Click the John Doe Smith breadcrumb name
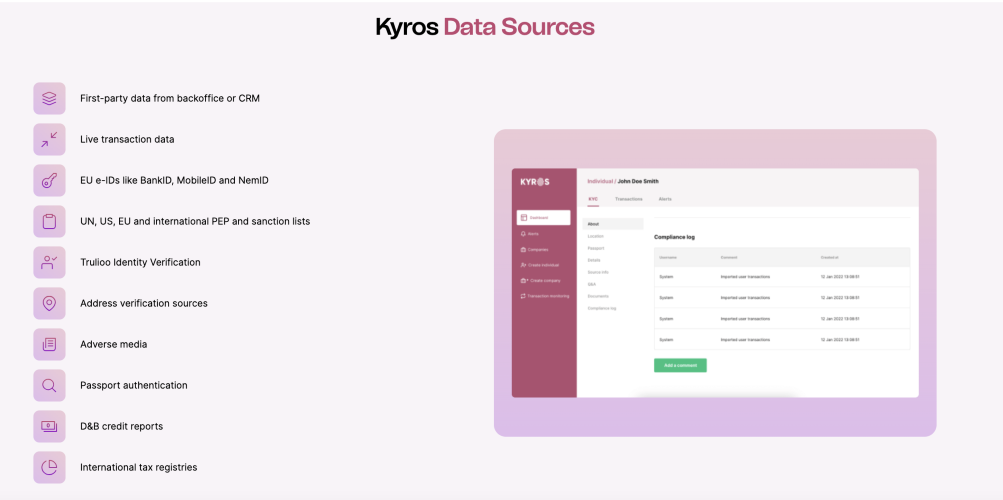The width and height of the screenshot is (1003, 500). [x=638, y=182]
